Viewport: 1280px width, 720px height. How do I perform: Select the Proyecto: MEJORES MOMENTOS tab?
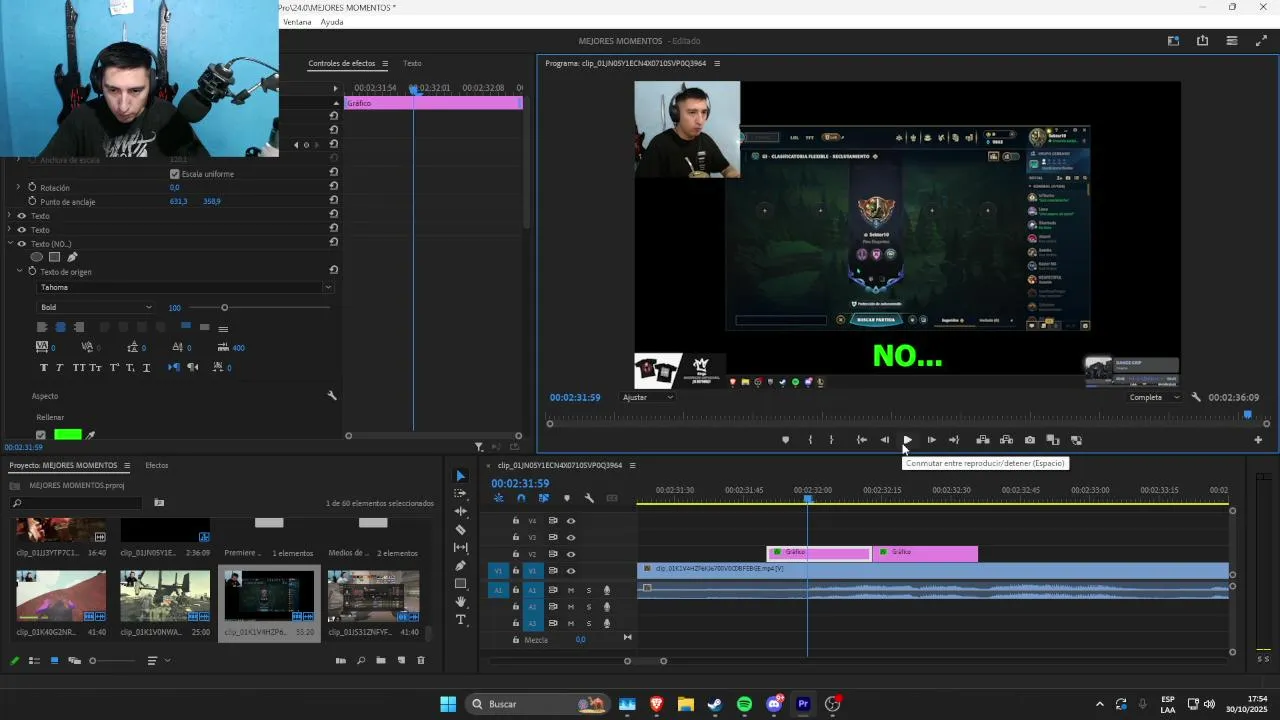63,465
